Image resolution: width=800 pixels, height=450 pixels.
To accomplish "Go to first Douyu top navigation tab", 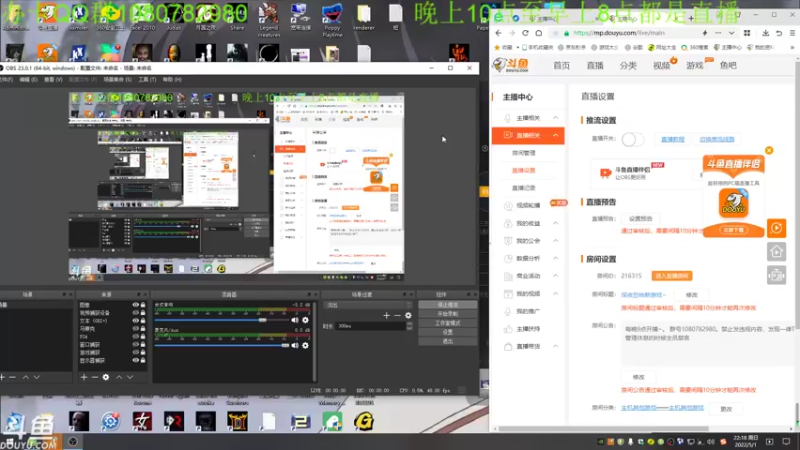I will pyautogui.click(x=562, y=65).
